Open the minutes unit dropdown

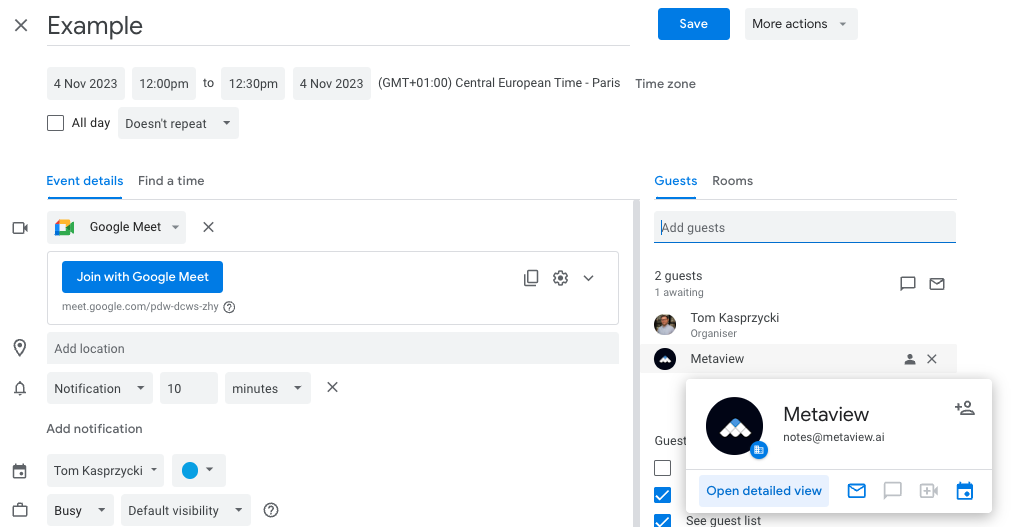pos(267,388)
